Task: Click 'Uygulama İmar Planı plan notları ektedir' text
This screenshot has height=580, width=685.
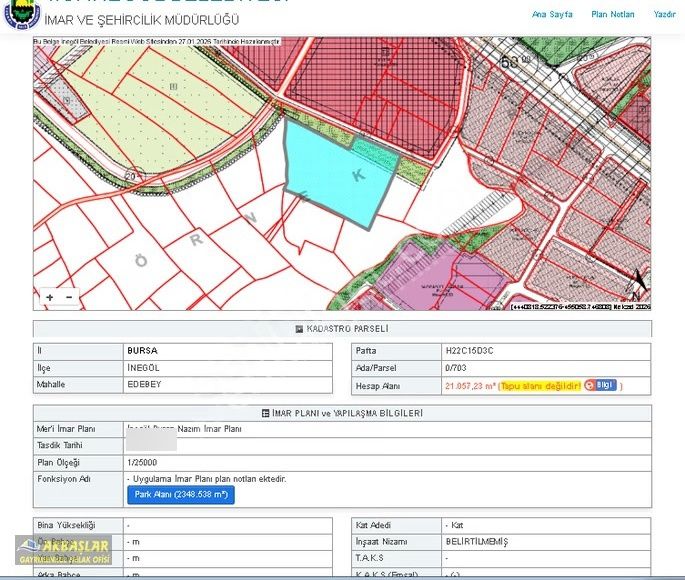Action: click(210, 479)
